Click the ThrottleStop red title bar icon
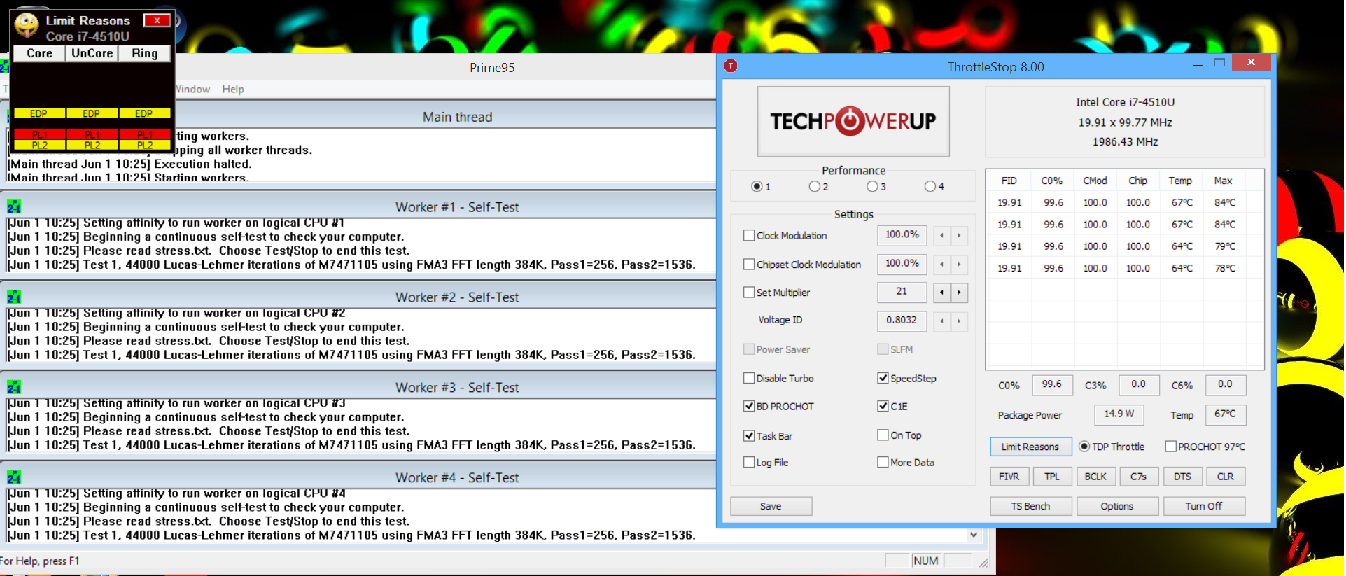The image size is (1346, 576). tap(731, 66)
